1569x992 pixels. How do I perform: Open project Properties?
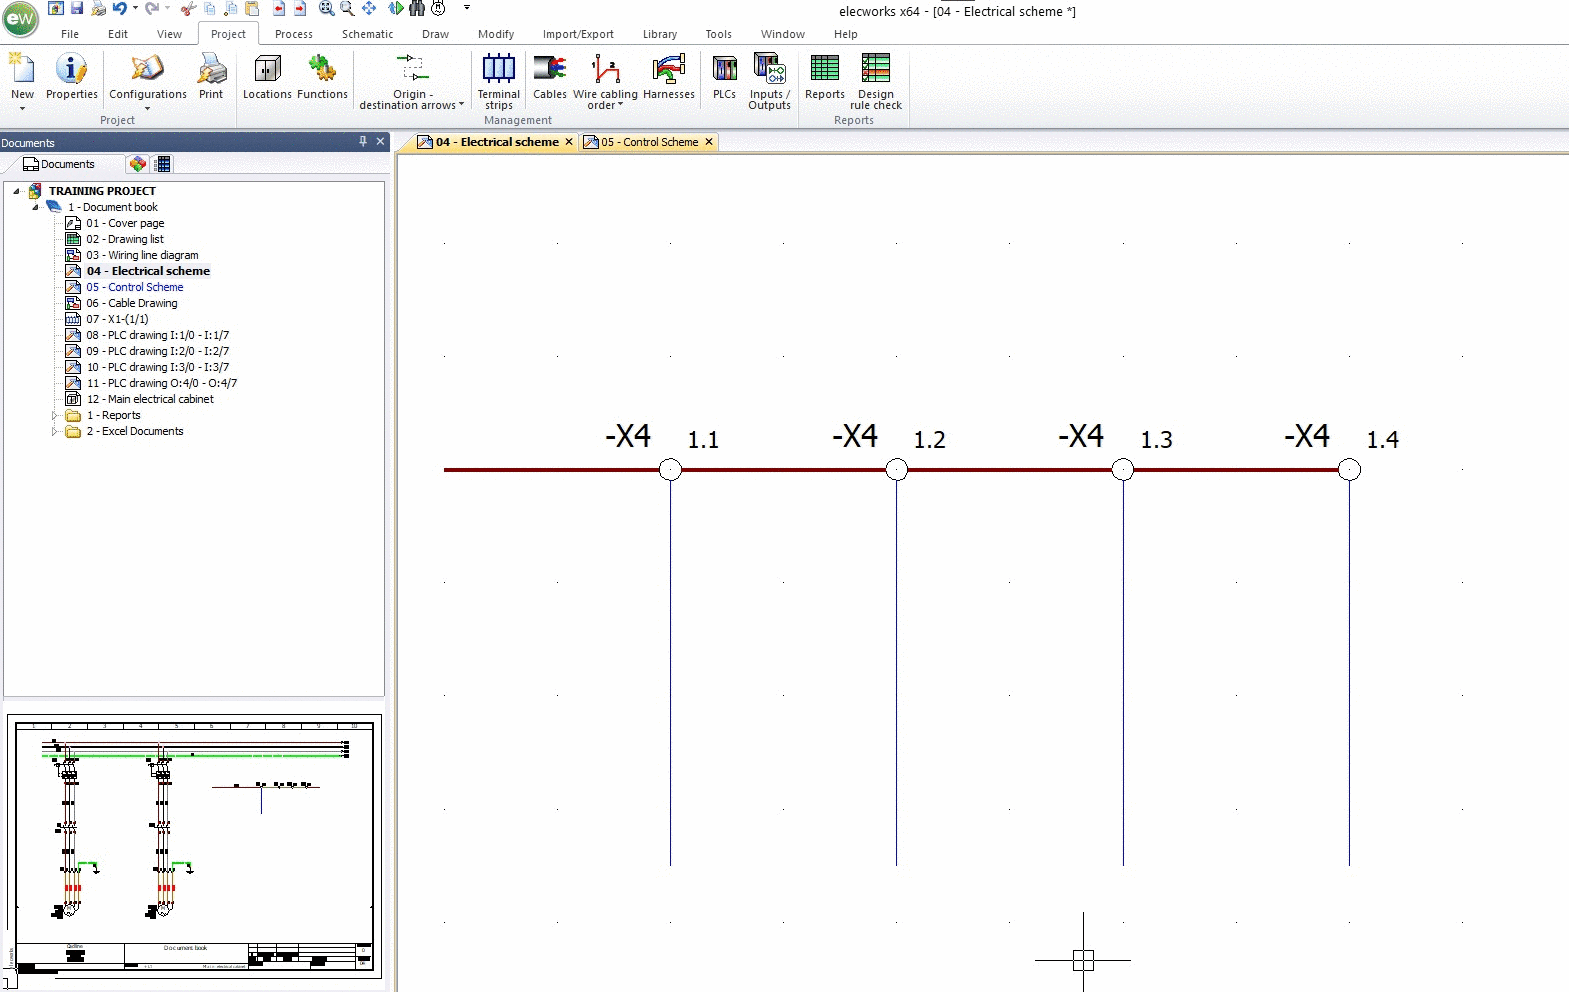pos(72,77)
